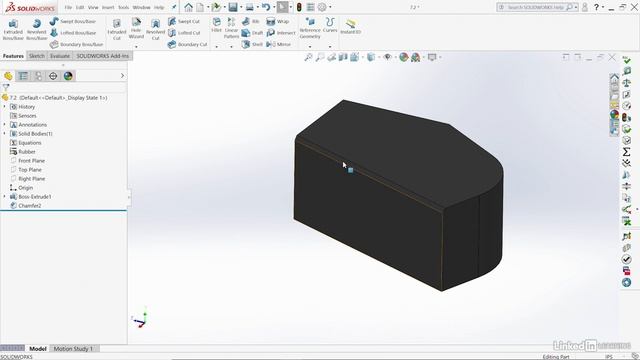Expand the Solid Bodies(1) node
The image size is (640, 360).
coord(4,133)
